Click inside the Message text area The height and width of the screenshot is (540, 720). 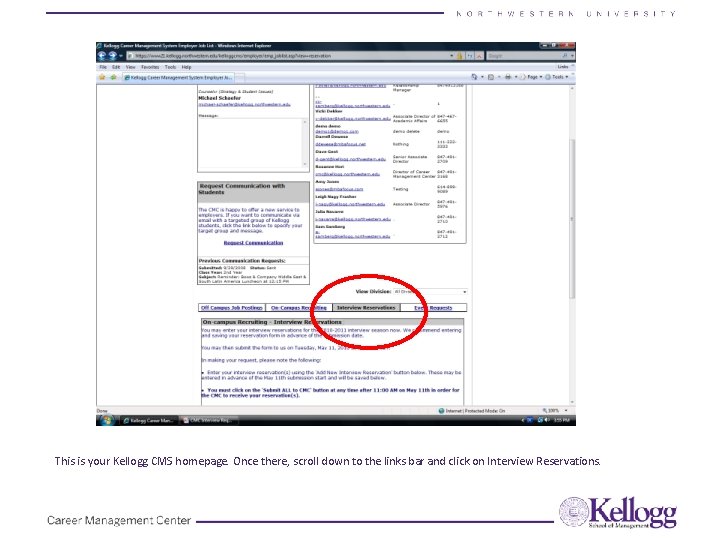click(x=250, y=143)
